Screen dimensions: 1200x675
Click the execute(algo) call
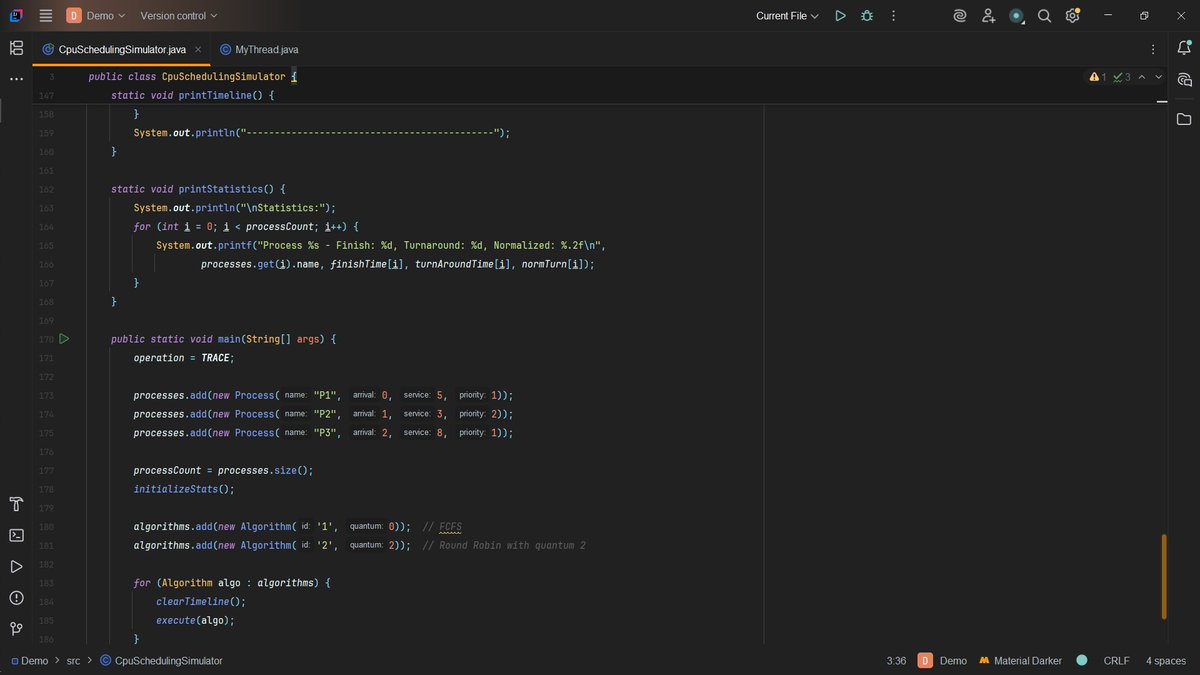194,620
